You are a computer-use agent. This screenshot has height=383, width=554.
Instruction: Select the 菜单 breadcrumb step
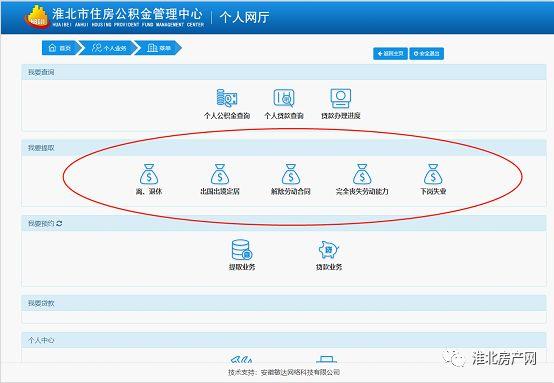159,48
